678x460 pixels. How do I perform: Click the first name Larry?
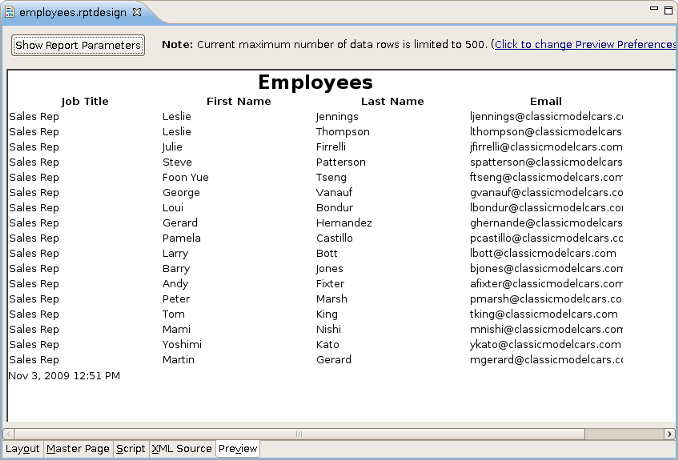pyautogui.click(x=175, y=254)
